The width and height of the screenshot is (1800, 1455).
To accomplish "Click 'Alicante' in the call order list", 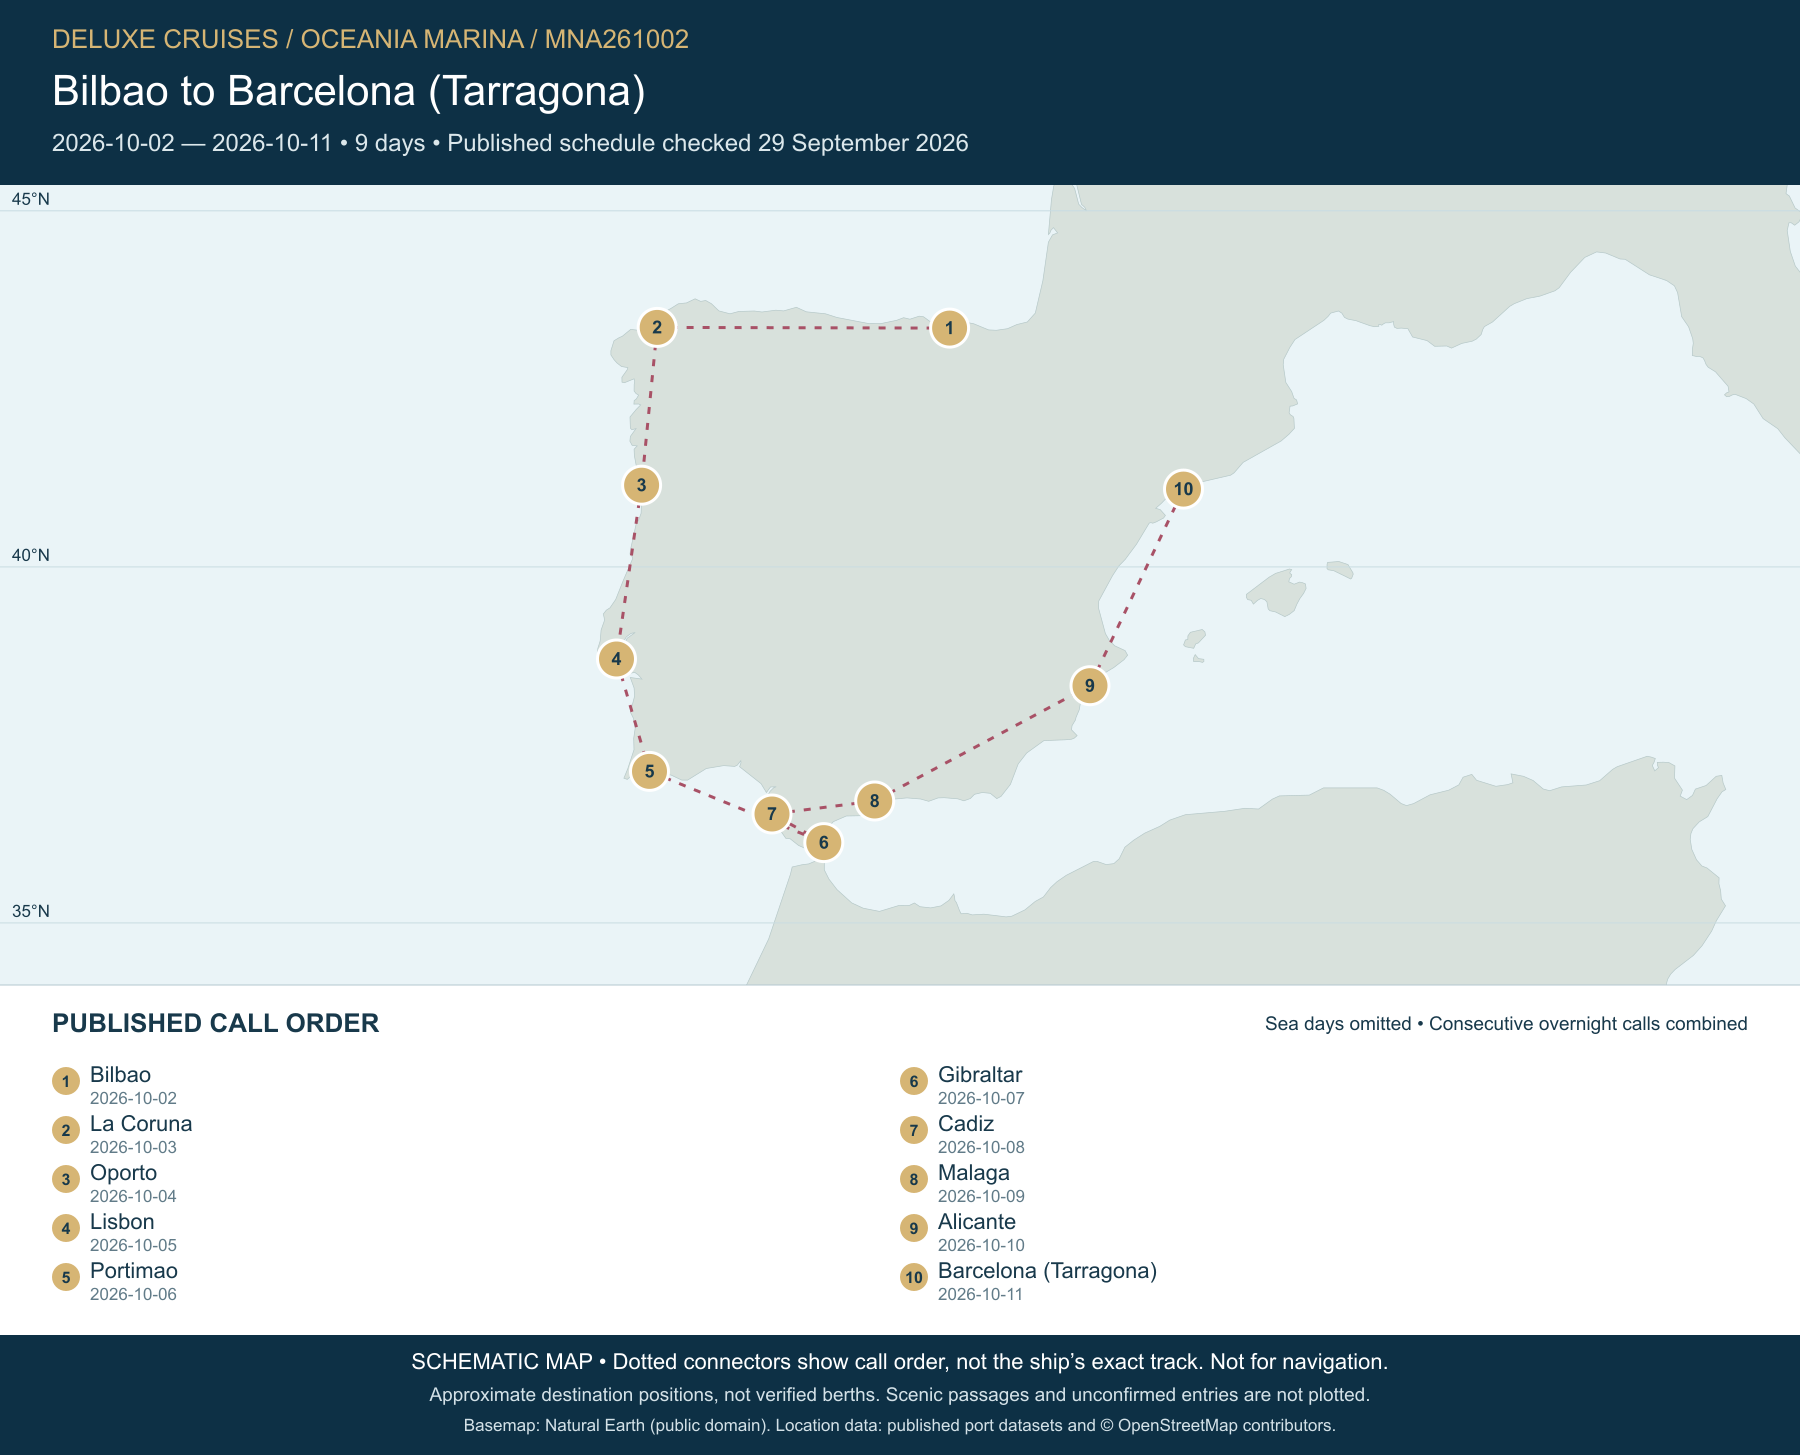I will pos(977,1222).
